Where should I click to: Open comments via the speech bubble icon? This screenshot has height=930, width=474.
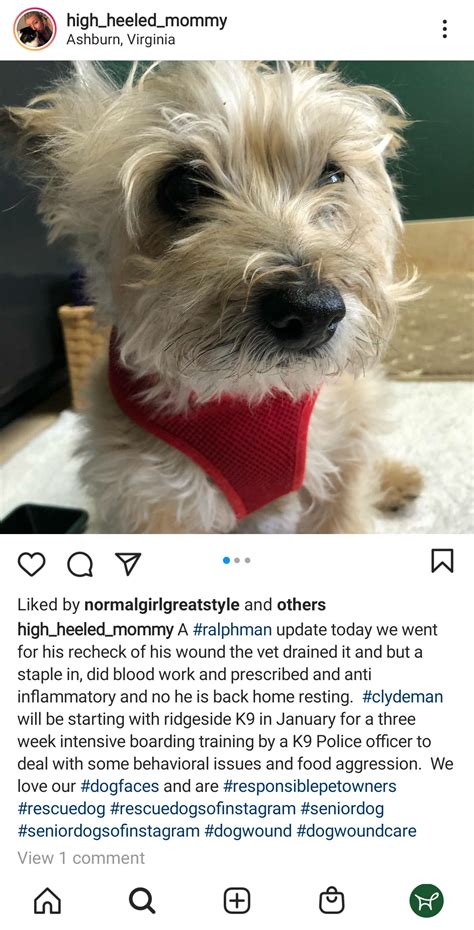(79, 564)
